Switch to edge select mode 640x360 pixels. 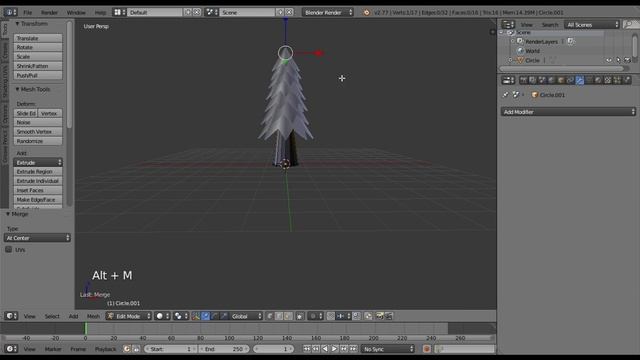tap(279, 316)
